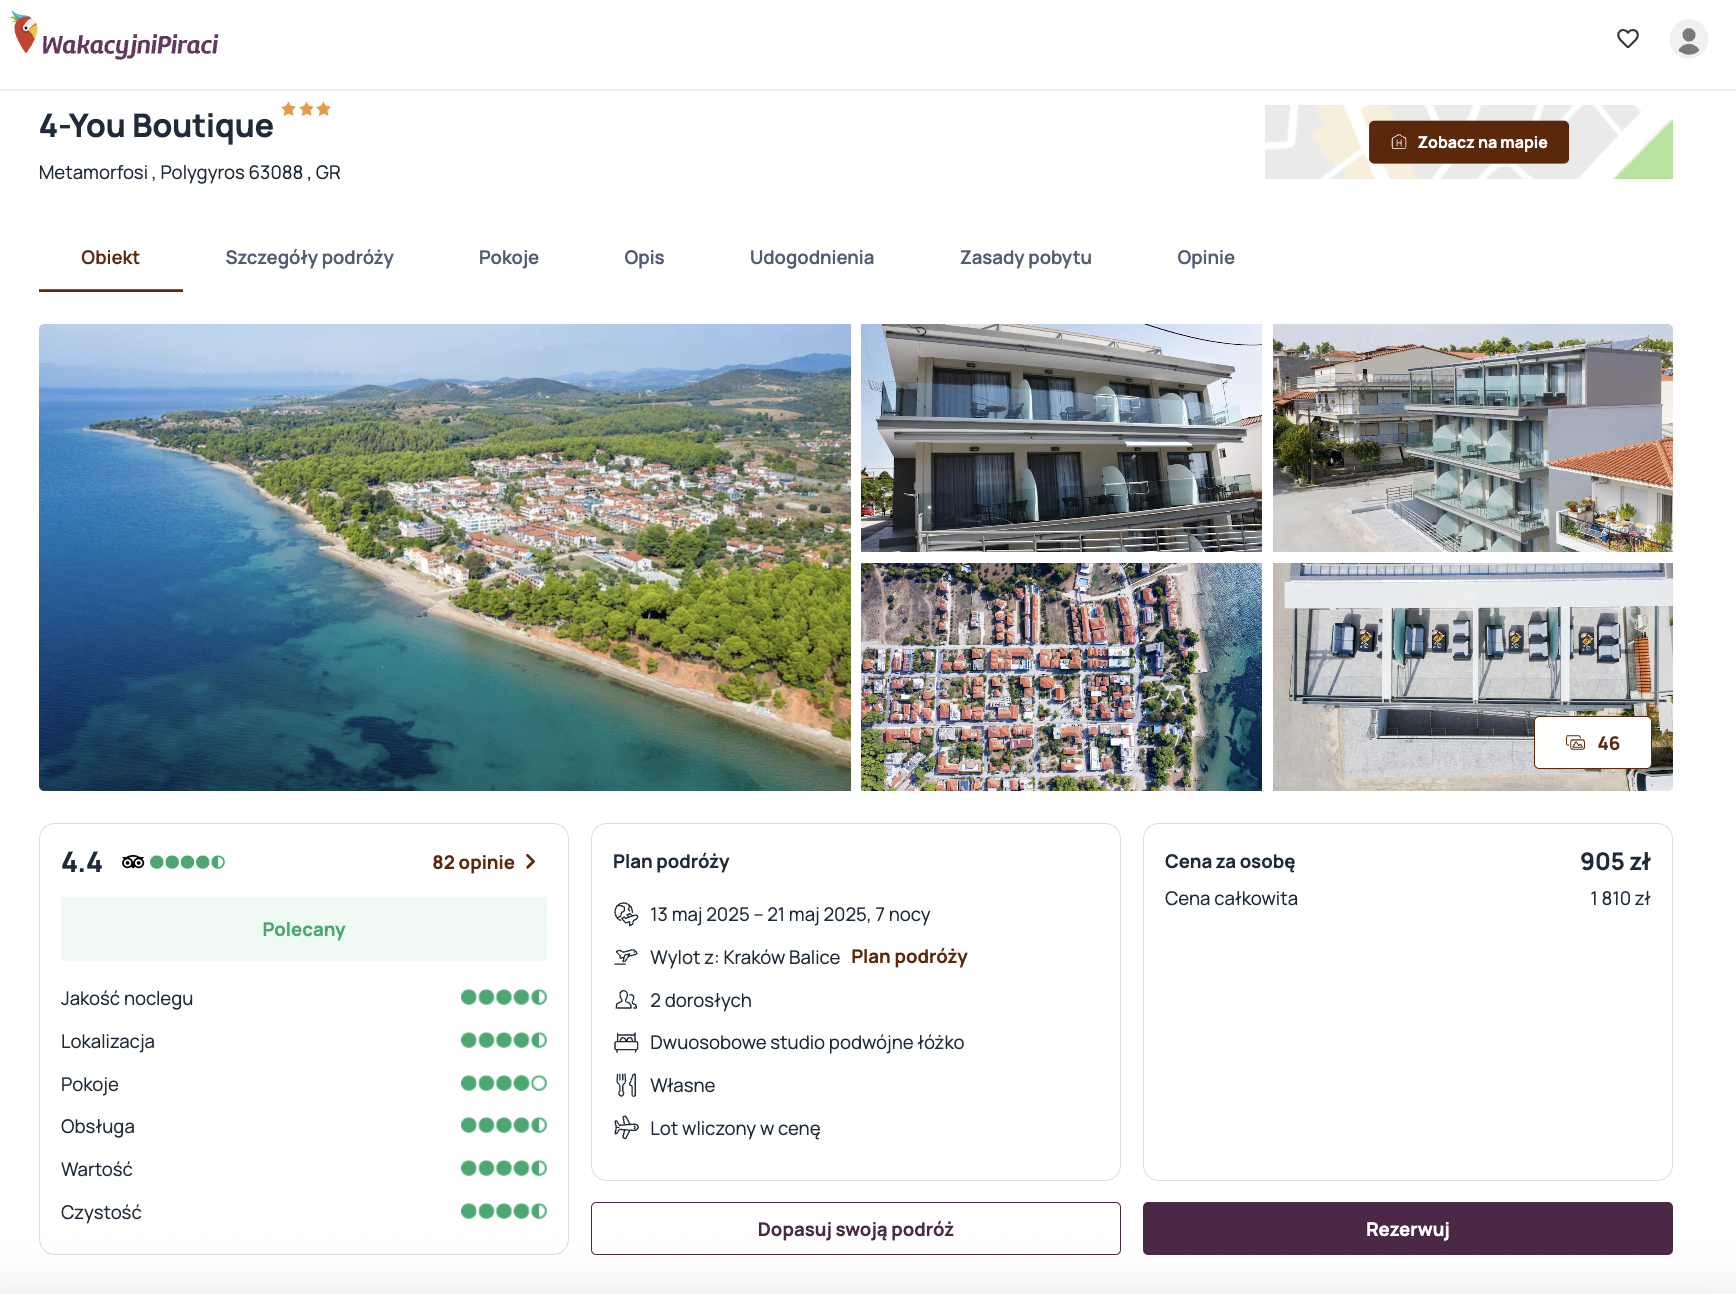Click the flight included airplane icon
Image resolution: width=1736 pixels, height=1294 pixels.
coord(626,1128)
